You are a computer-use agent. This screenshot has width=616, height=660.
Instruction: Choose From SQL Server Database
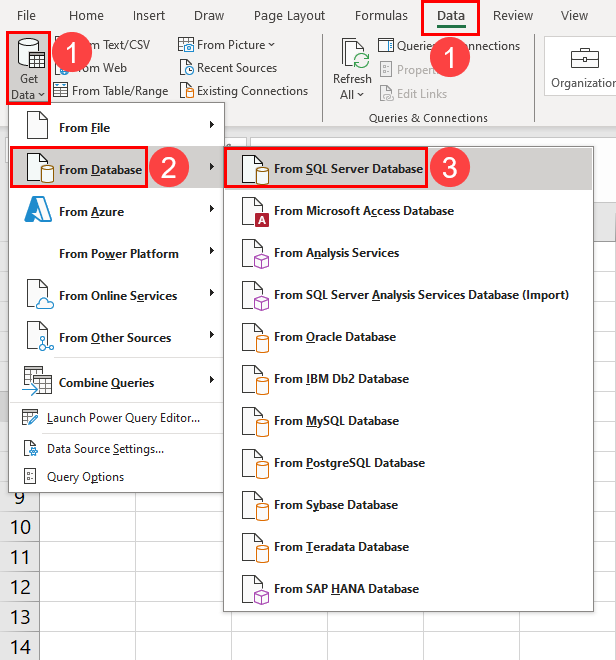pyautogui.click(x=408, y=168)
